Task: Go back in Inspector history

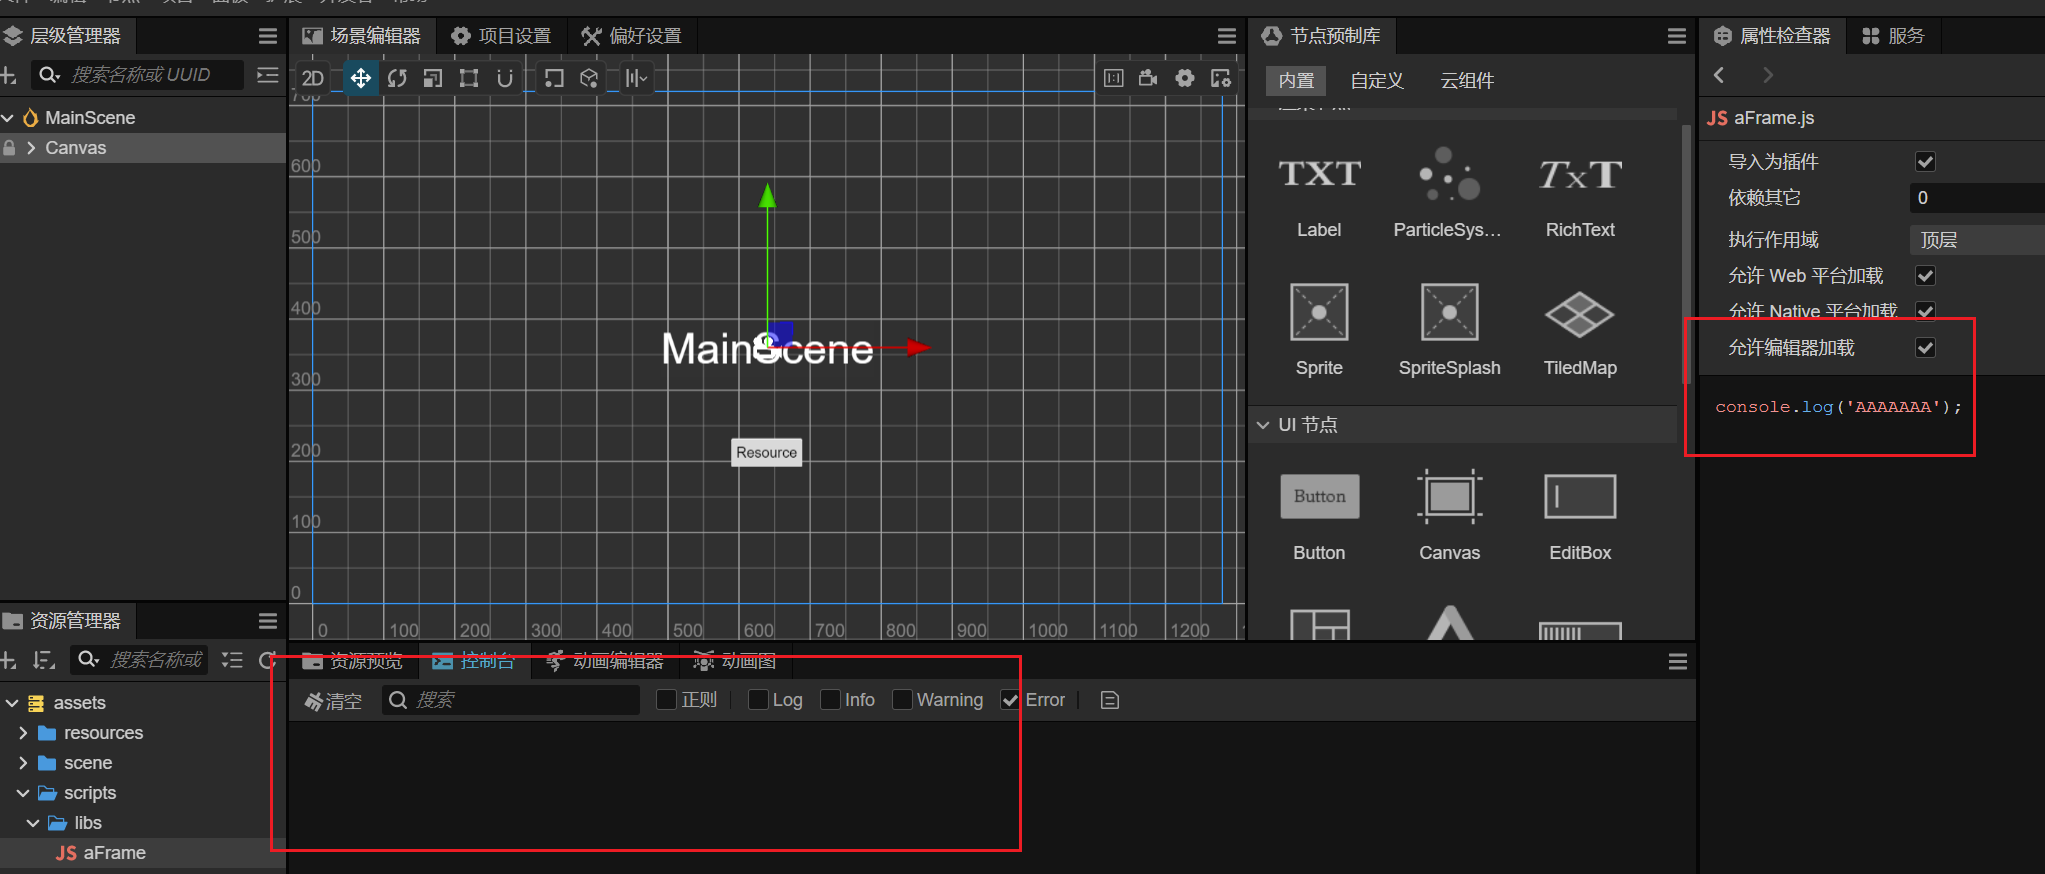Action: 1719,75
